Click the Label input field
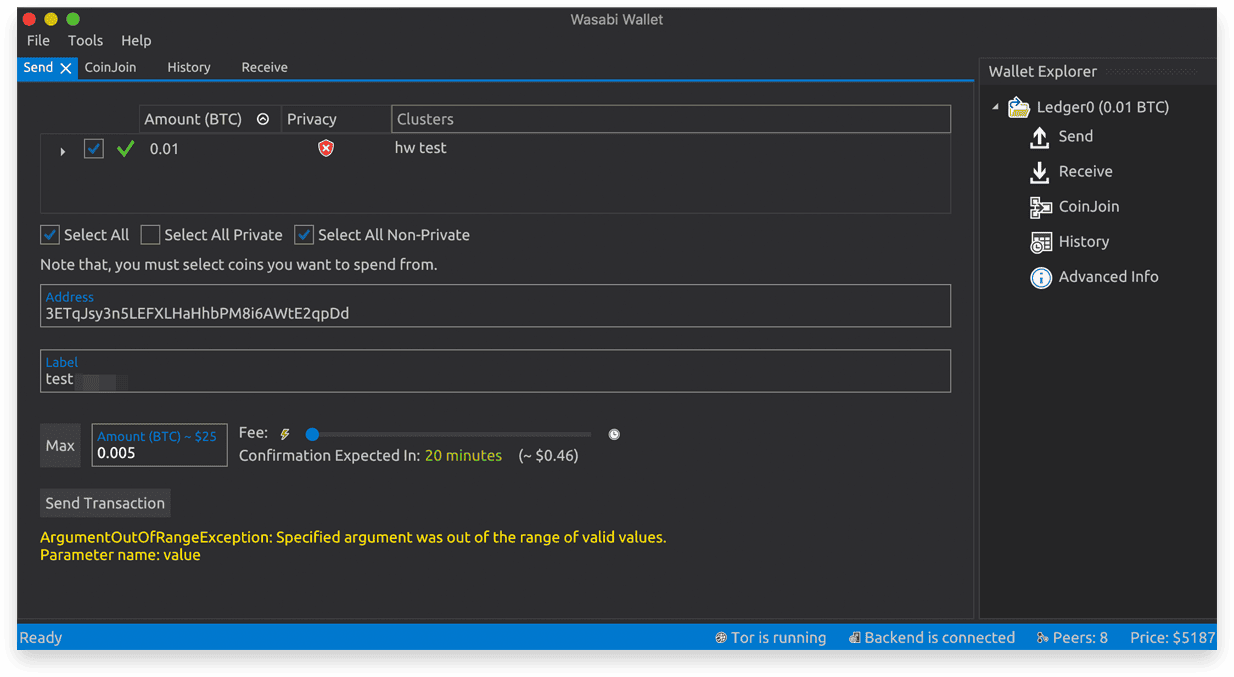Image resolution: width=1234 pixels, height=677 pixels. [495, 371]
